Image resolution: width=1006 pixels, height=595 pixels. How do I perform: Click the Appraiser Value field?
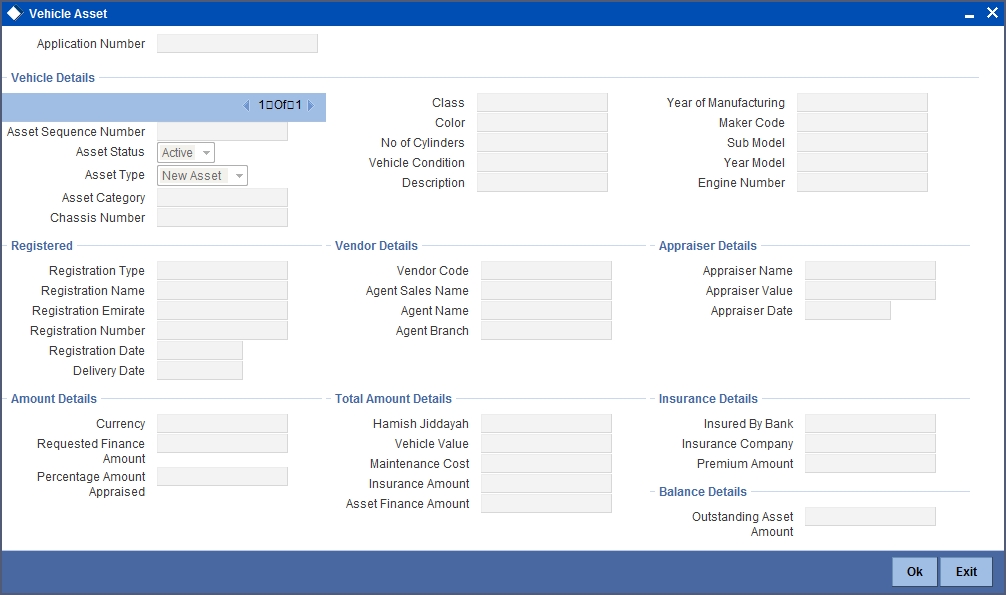coord(870,291)
